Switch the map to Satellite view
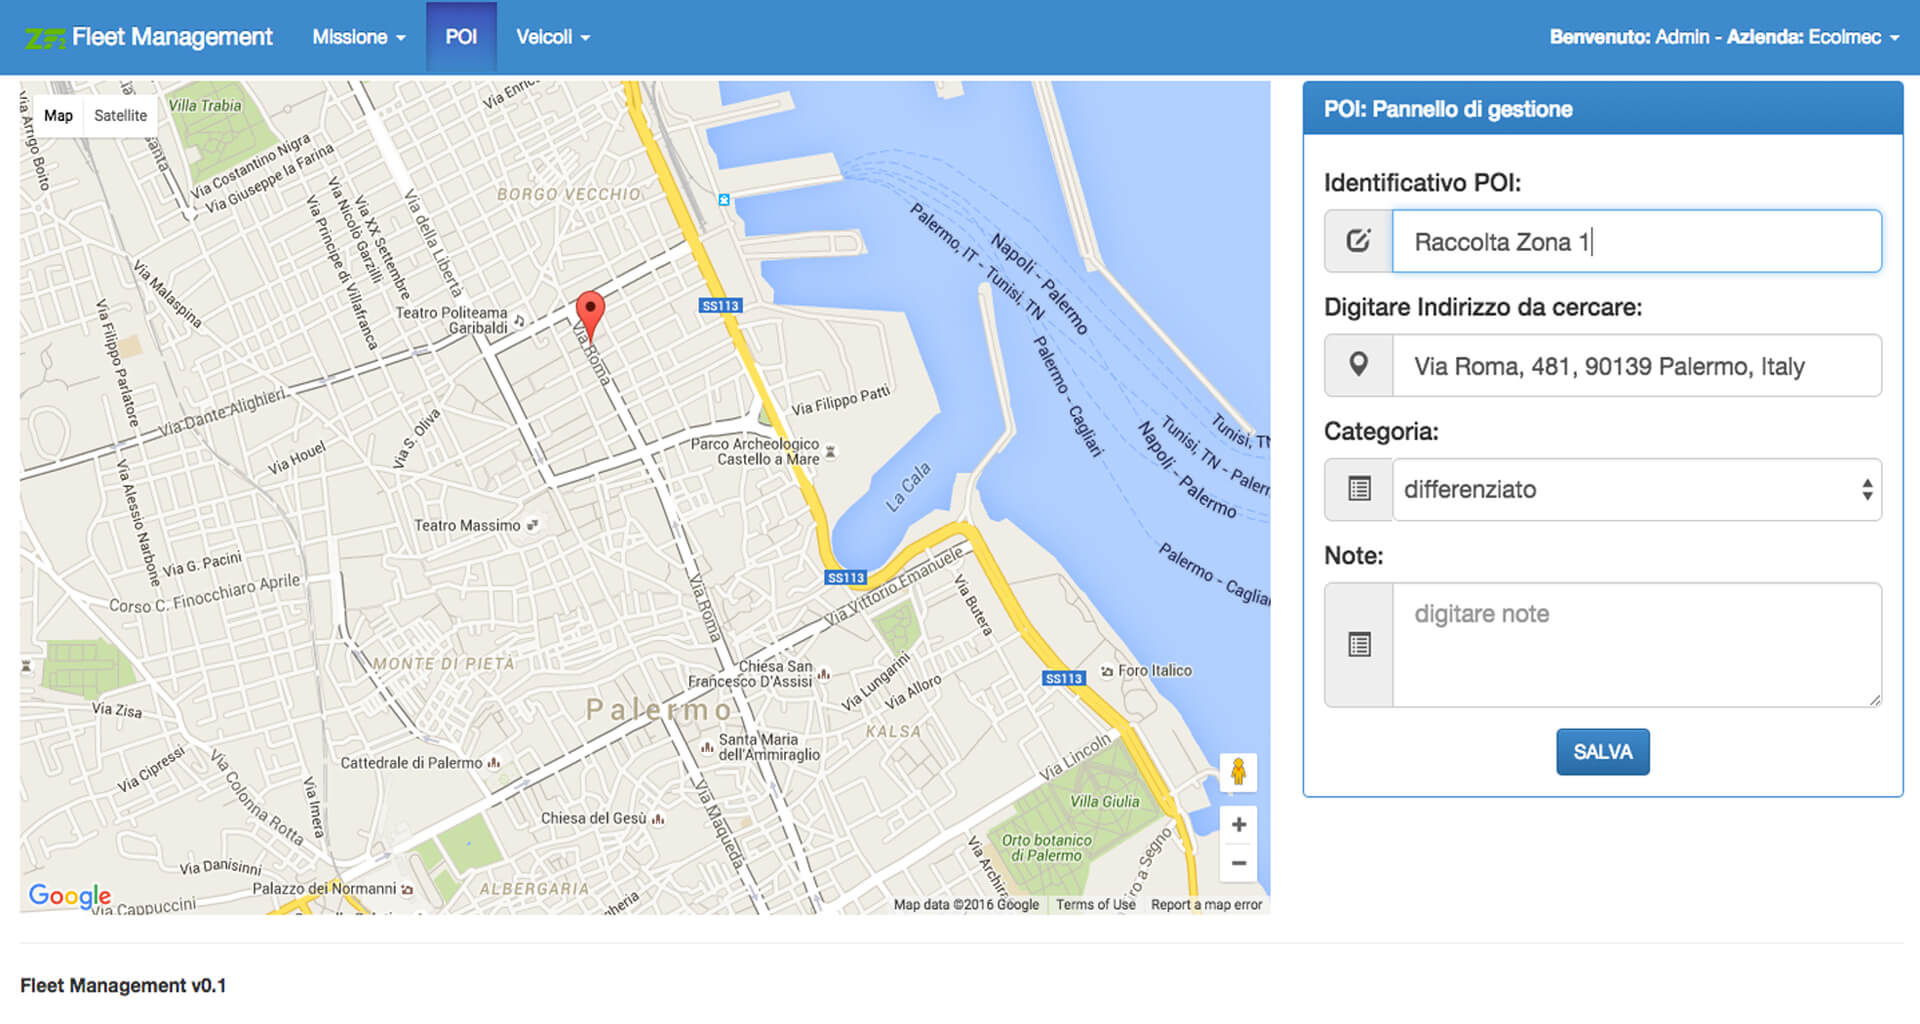This screenshot has height=1024, width=1920. pos(119,115)
